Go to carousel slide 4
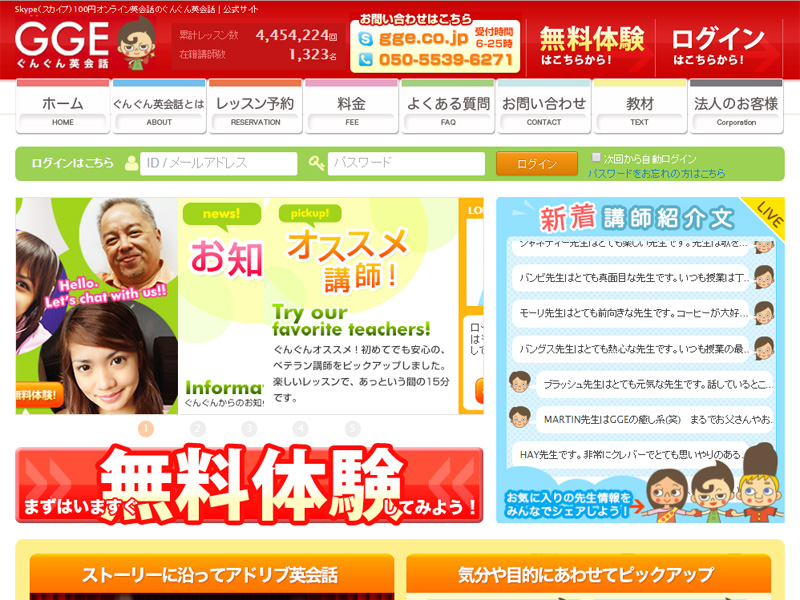This screenshot has width=800, height=600. click(x=301, y=429)
